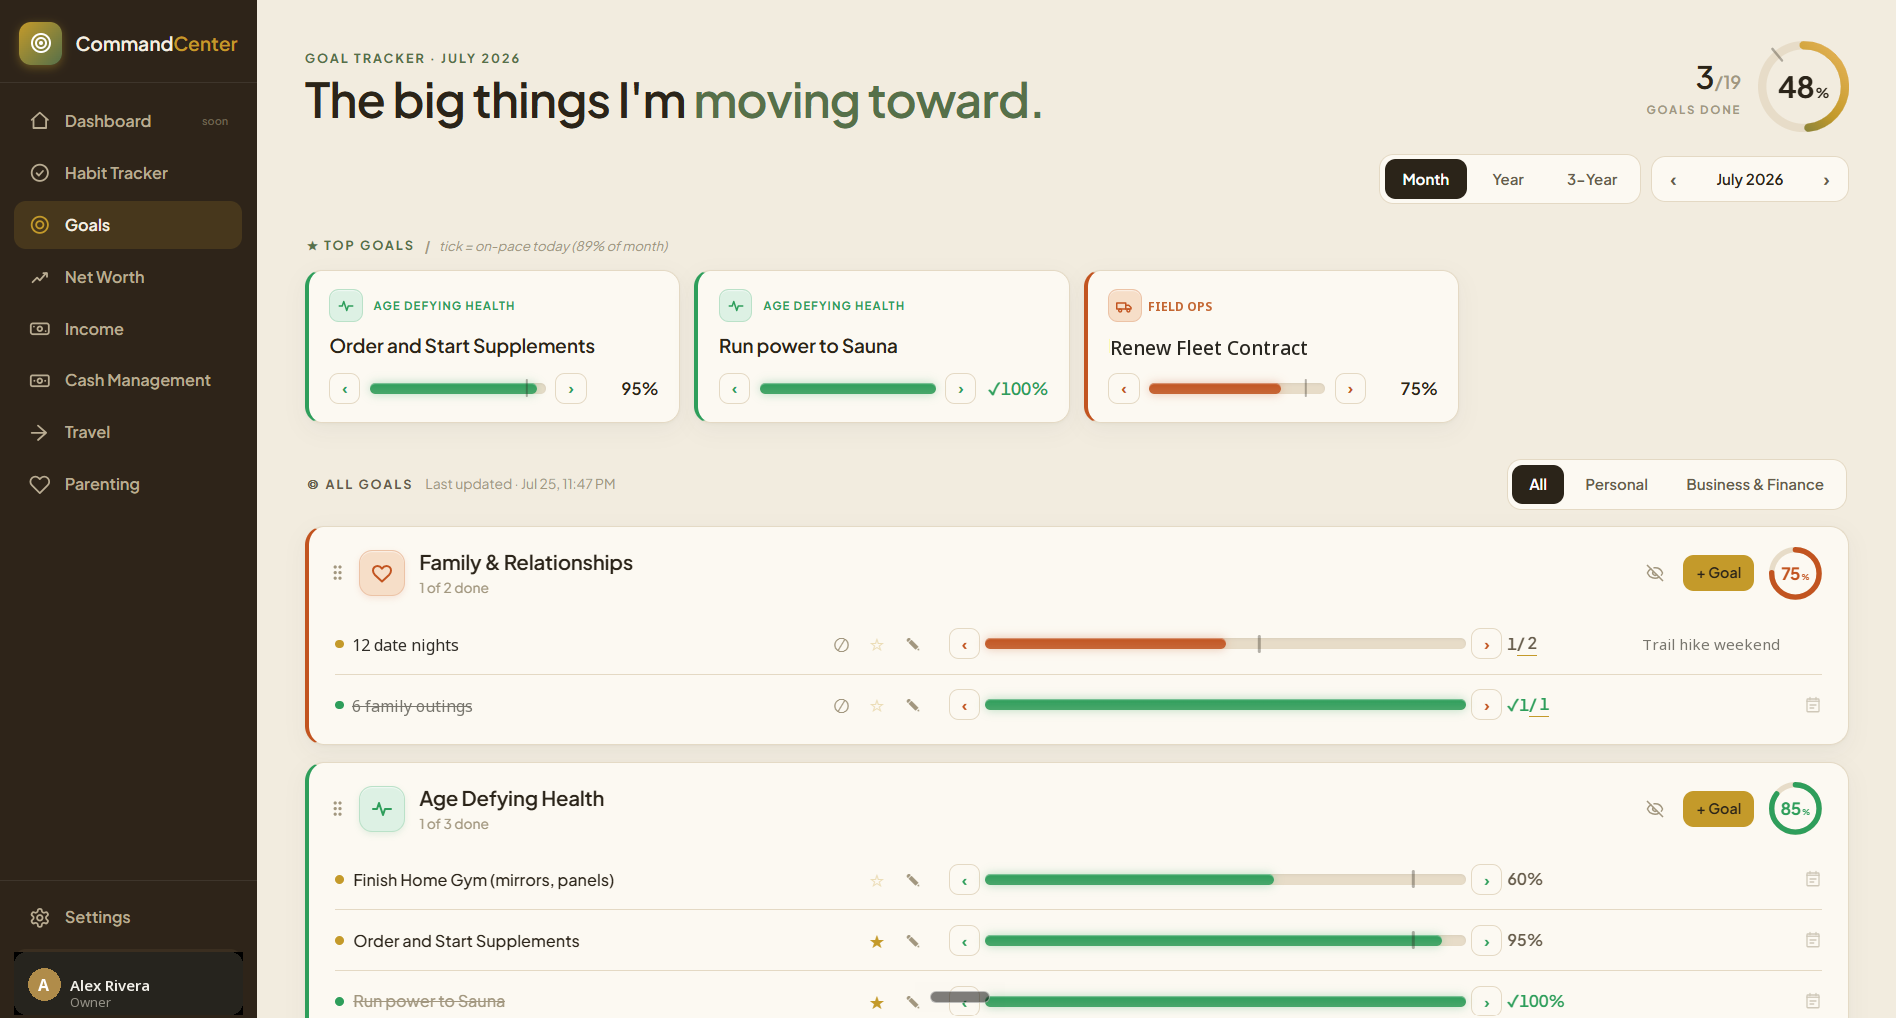This screenshot has width=1896, height=1018.
Task: Filter goals by All
Action: (x=1538, y=484)
